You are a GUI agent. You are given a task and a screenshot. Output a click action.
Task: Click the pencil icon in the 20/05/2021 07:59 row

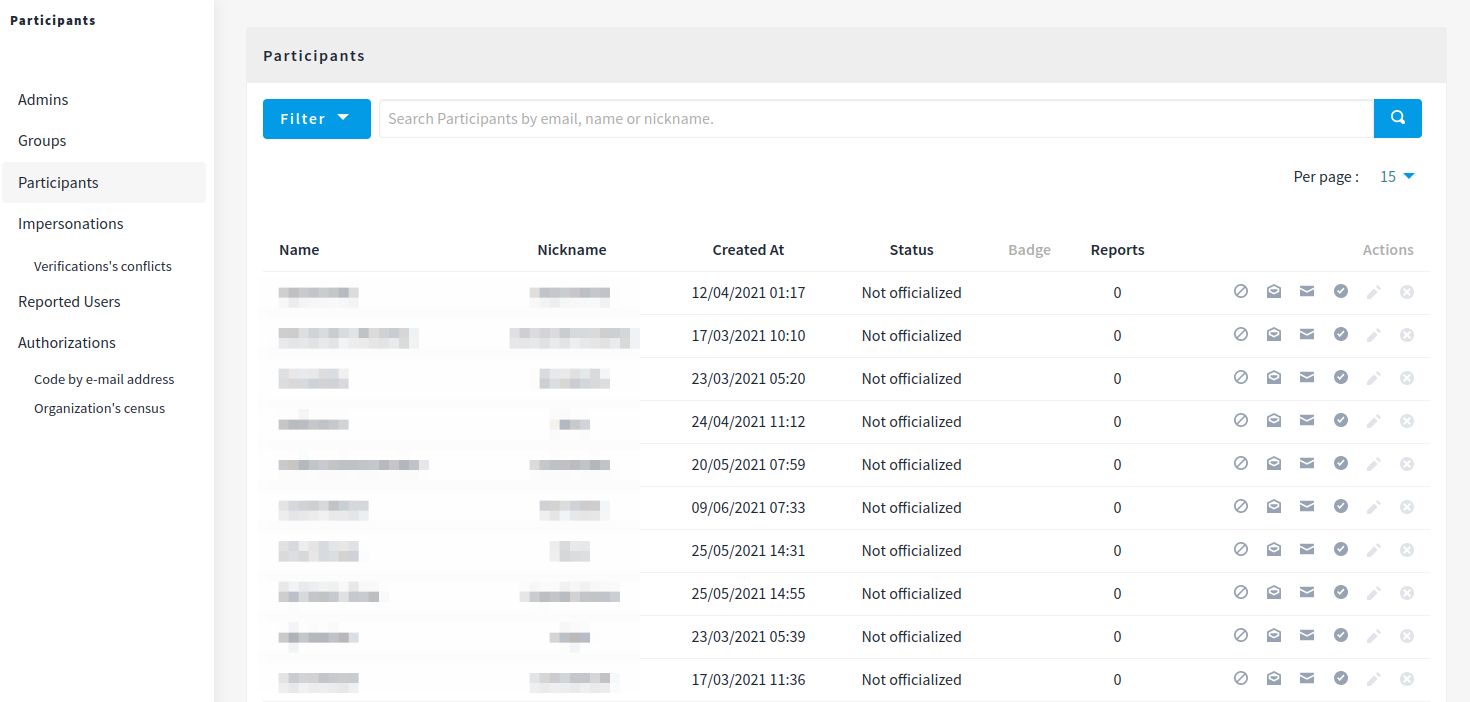[1374, 464]
